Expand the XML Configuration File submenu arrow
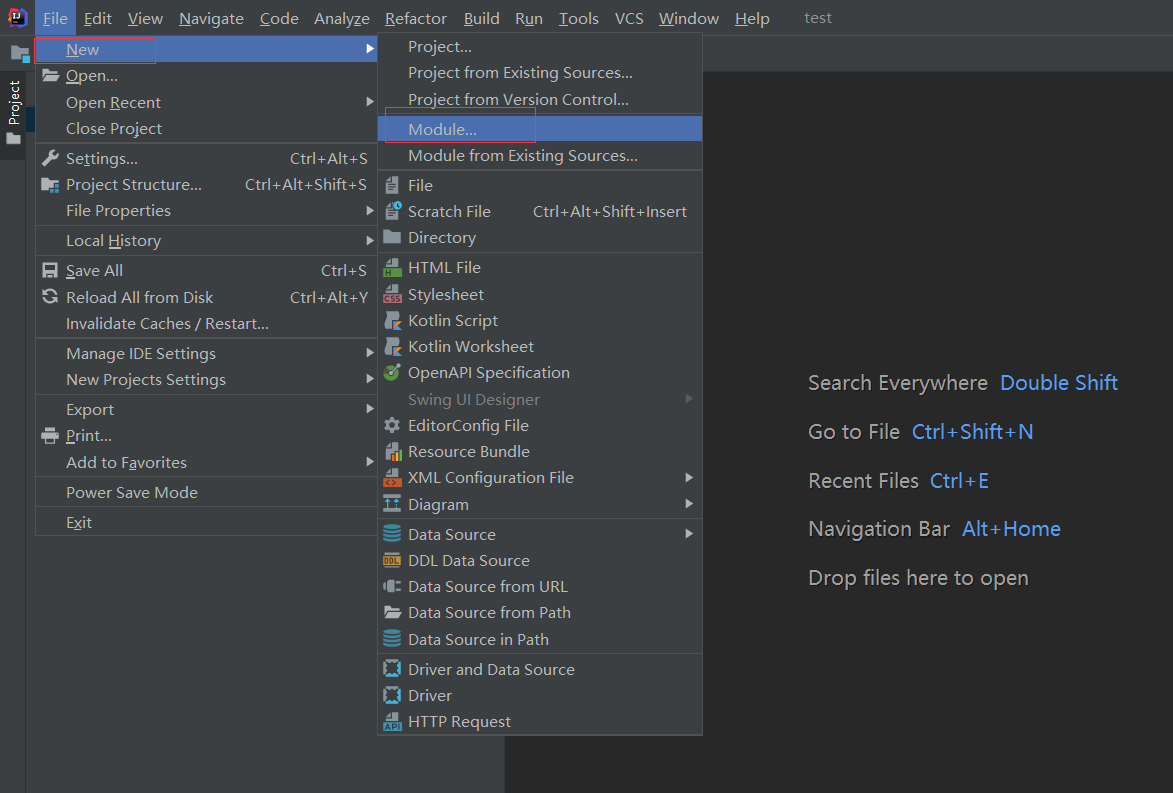 689,478
